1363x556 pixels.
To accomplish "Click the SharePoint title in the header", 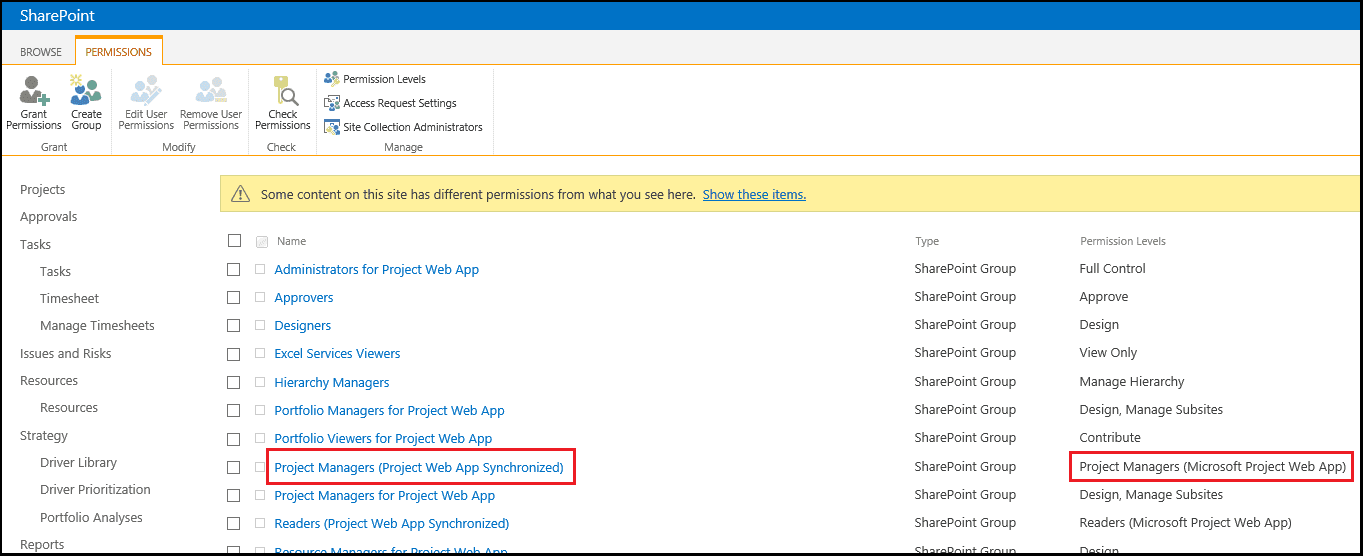I will point(58,16).
